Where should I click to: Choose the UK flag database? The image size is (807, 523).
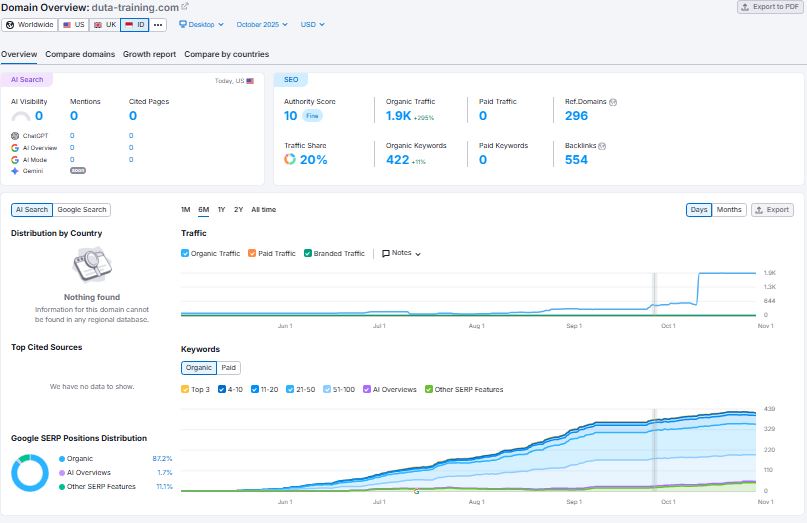pos(105,24)
